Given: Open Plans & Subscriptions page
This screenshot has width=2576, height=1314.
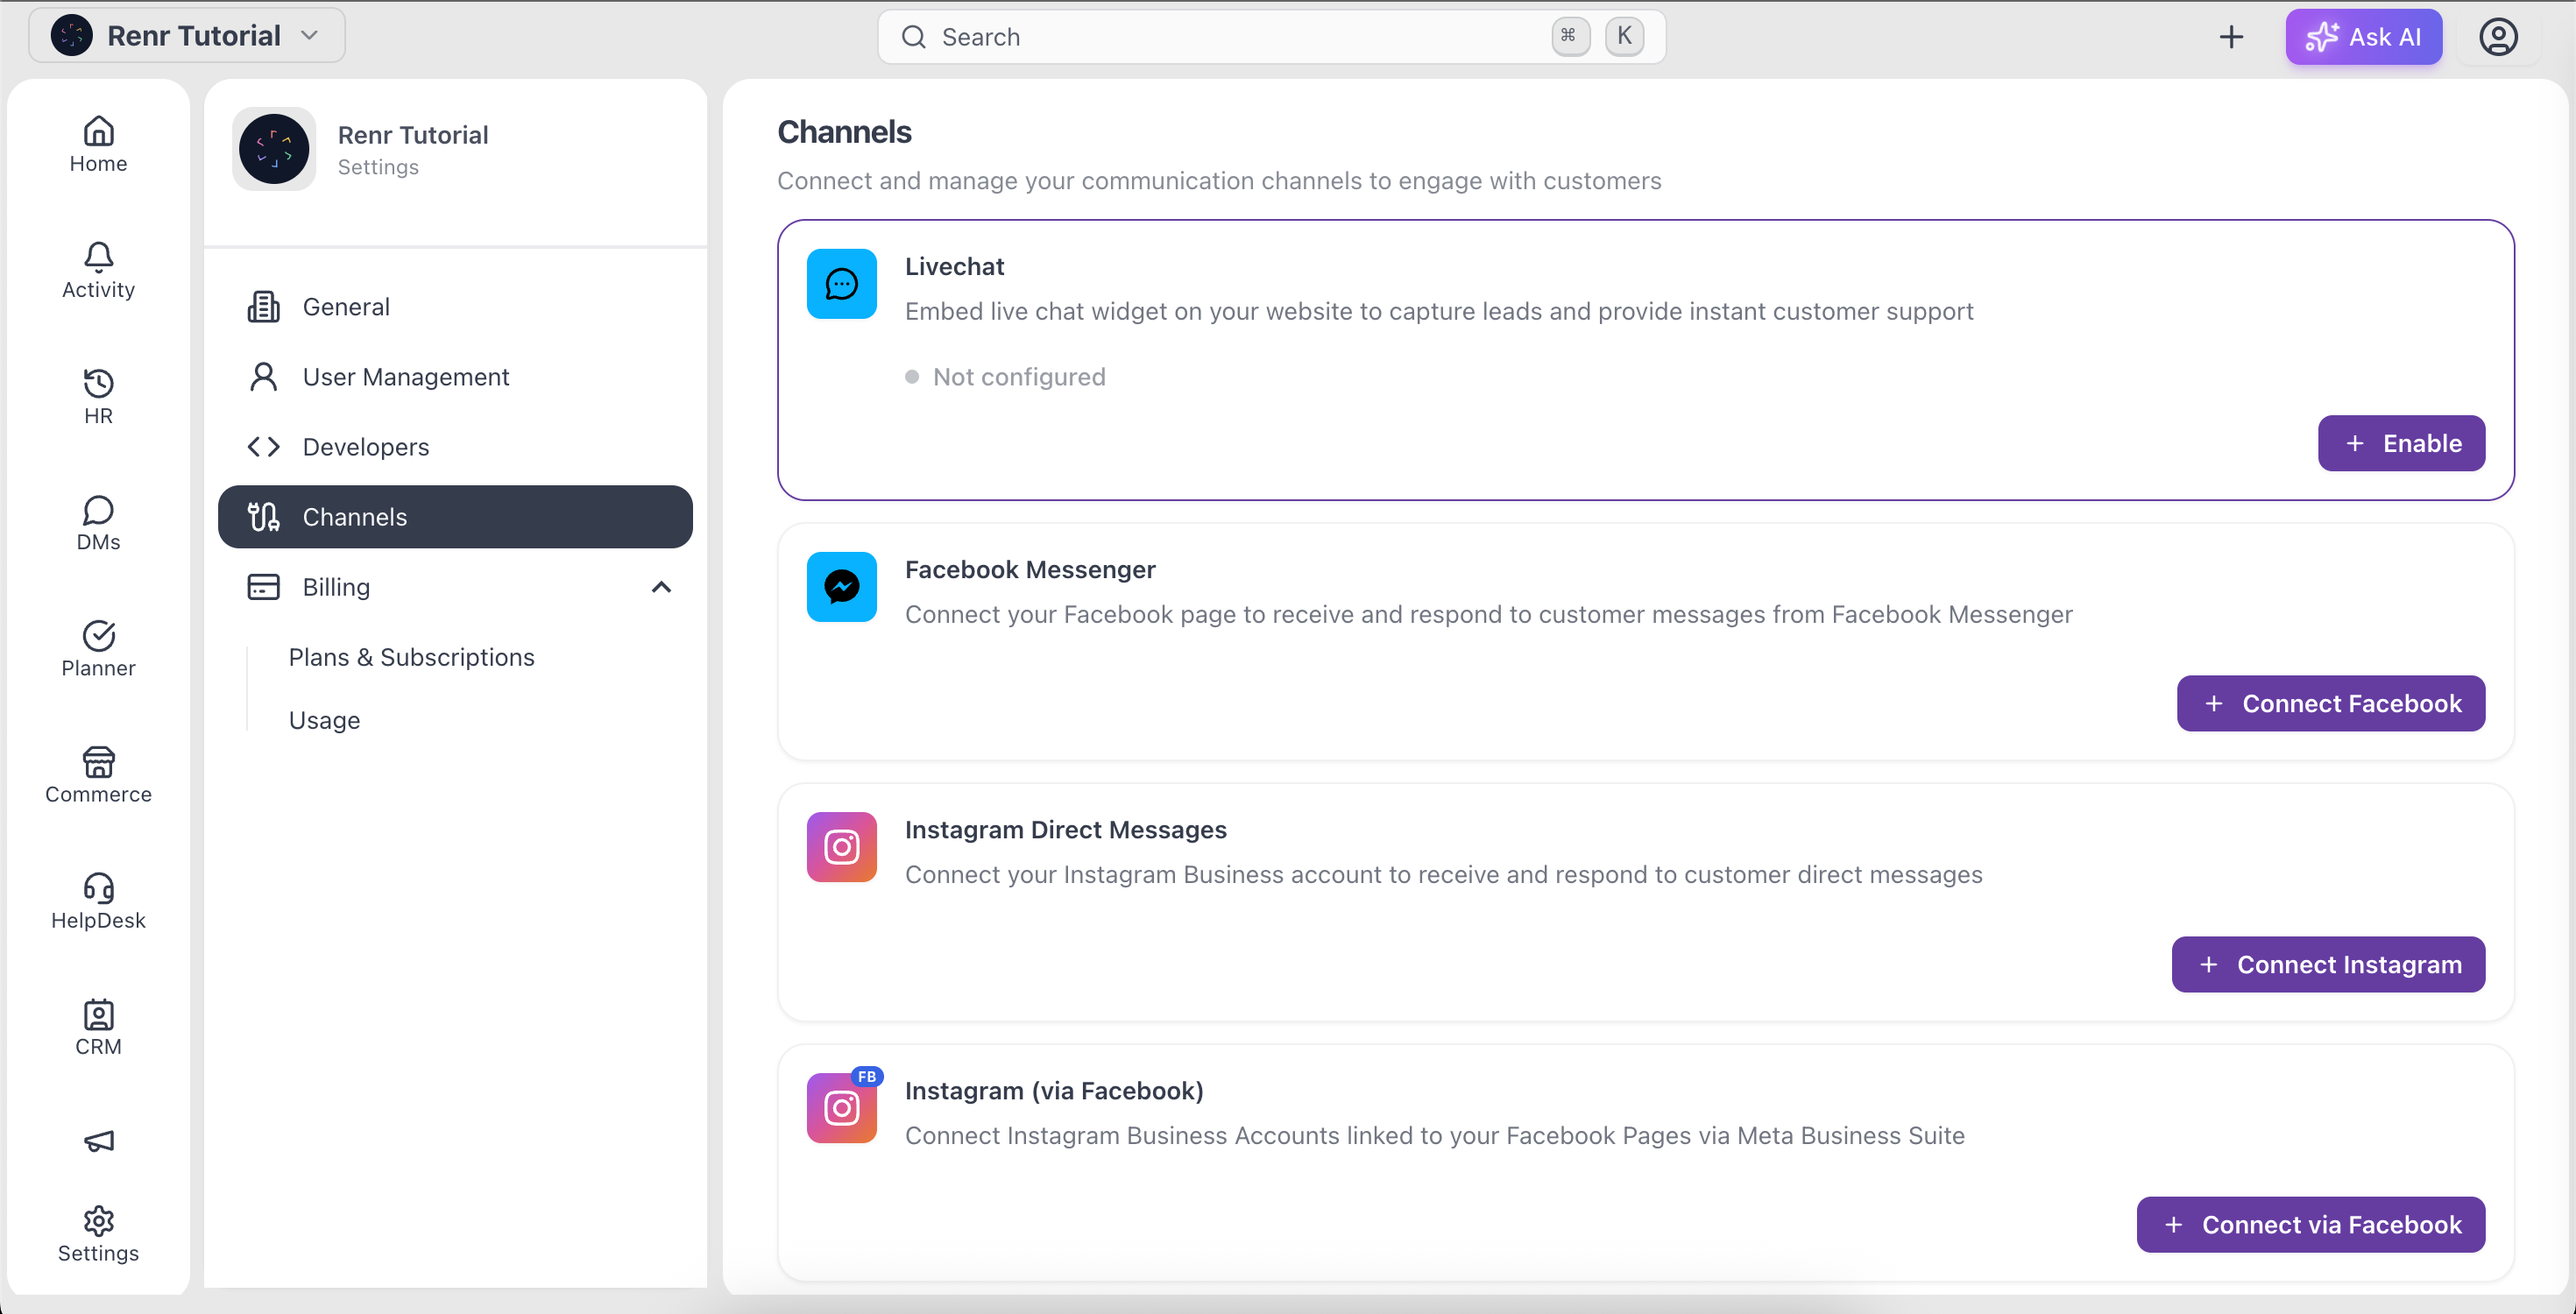Looking at the screenshot, I should click(411, 657).
